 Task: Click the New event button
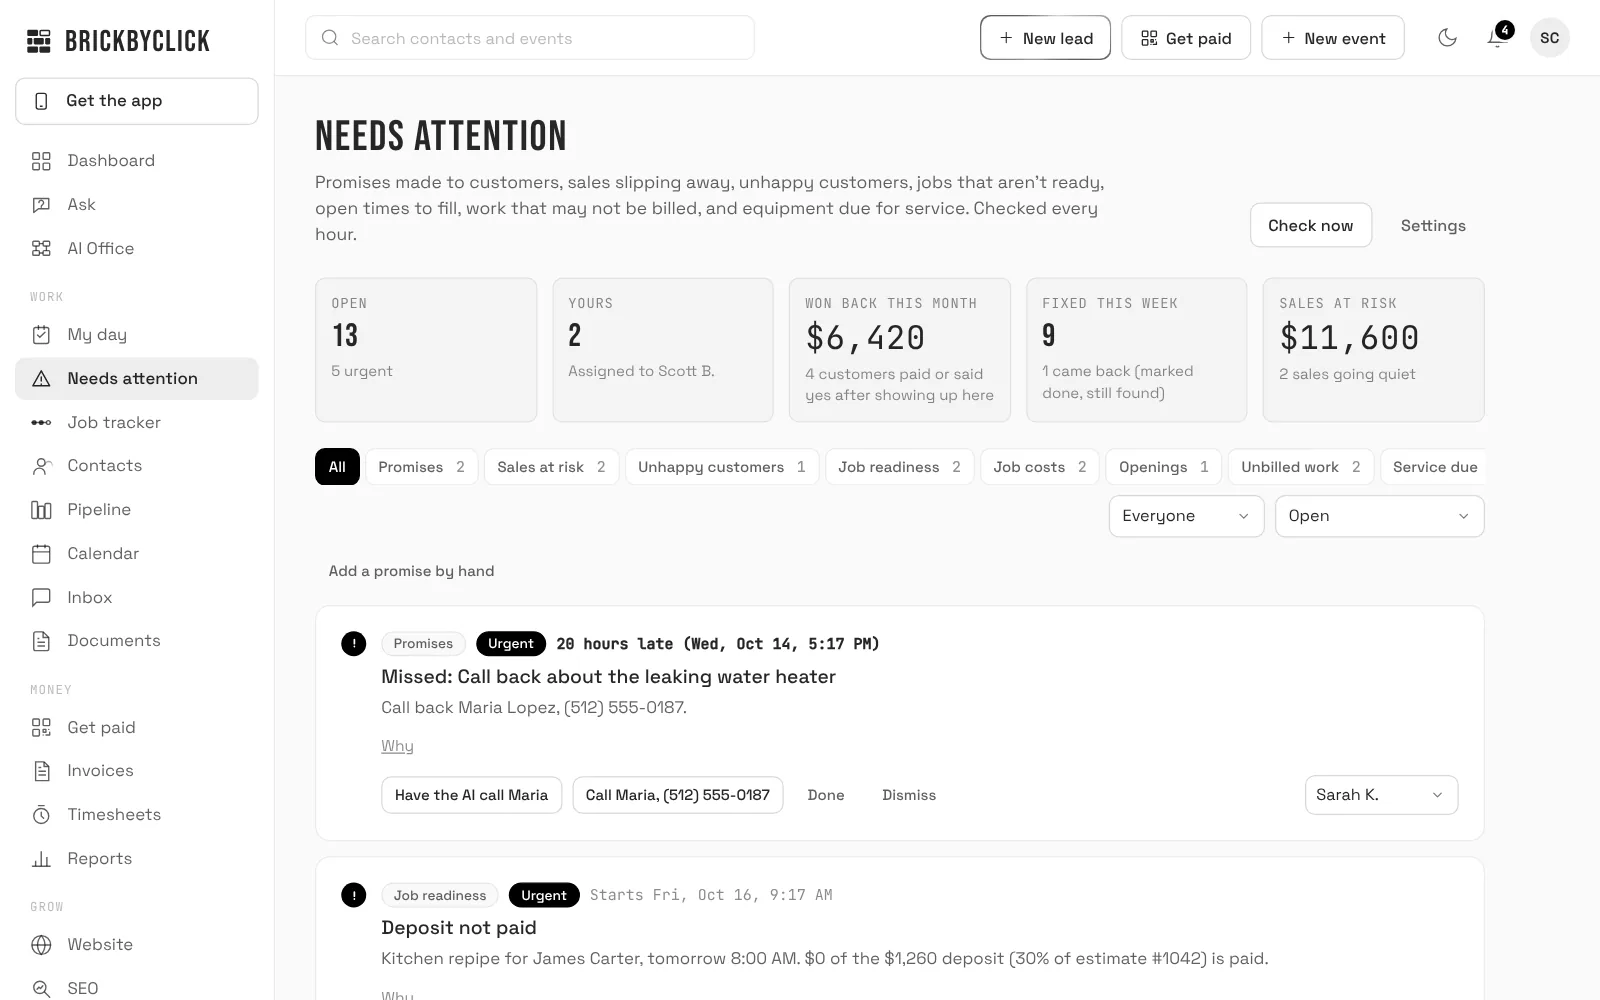click(1333, 38)
